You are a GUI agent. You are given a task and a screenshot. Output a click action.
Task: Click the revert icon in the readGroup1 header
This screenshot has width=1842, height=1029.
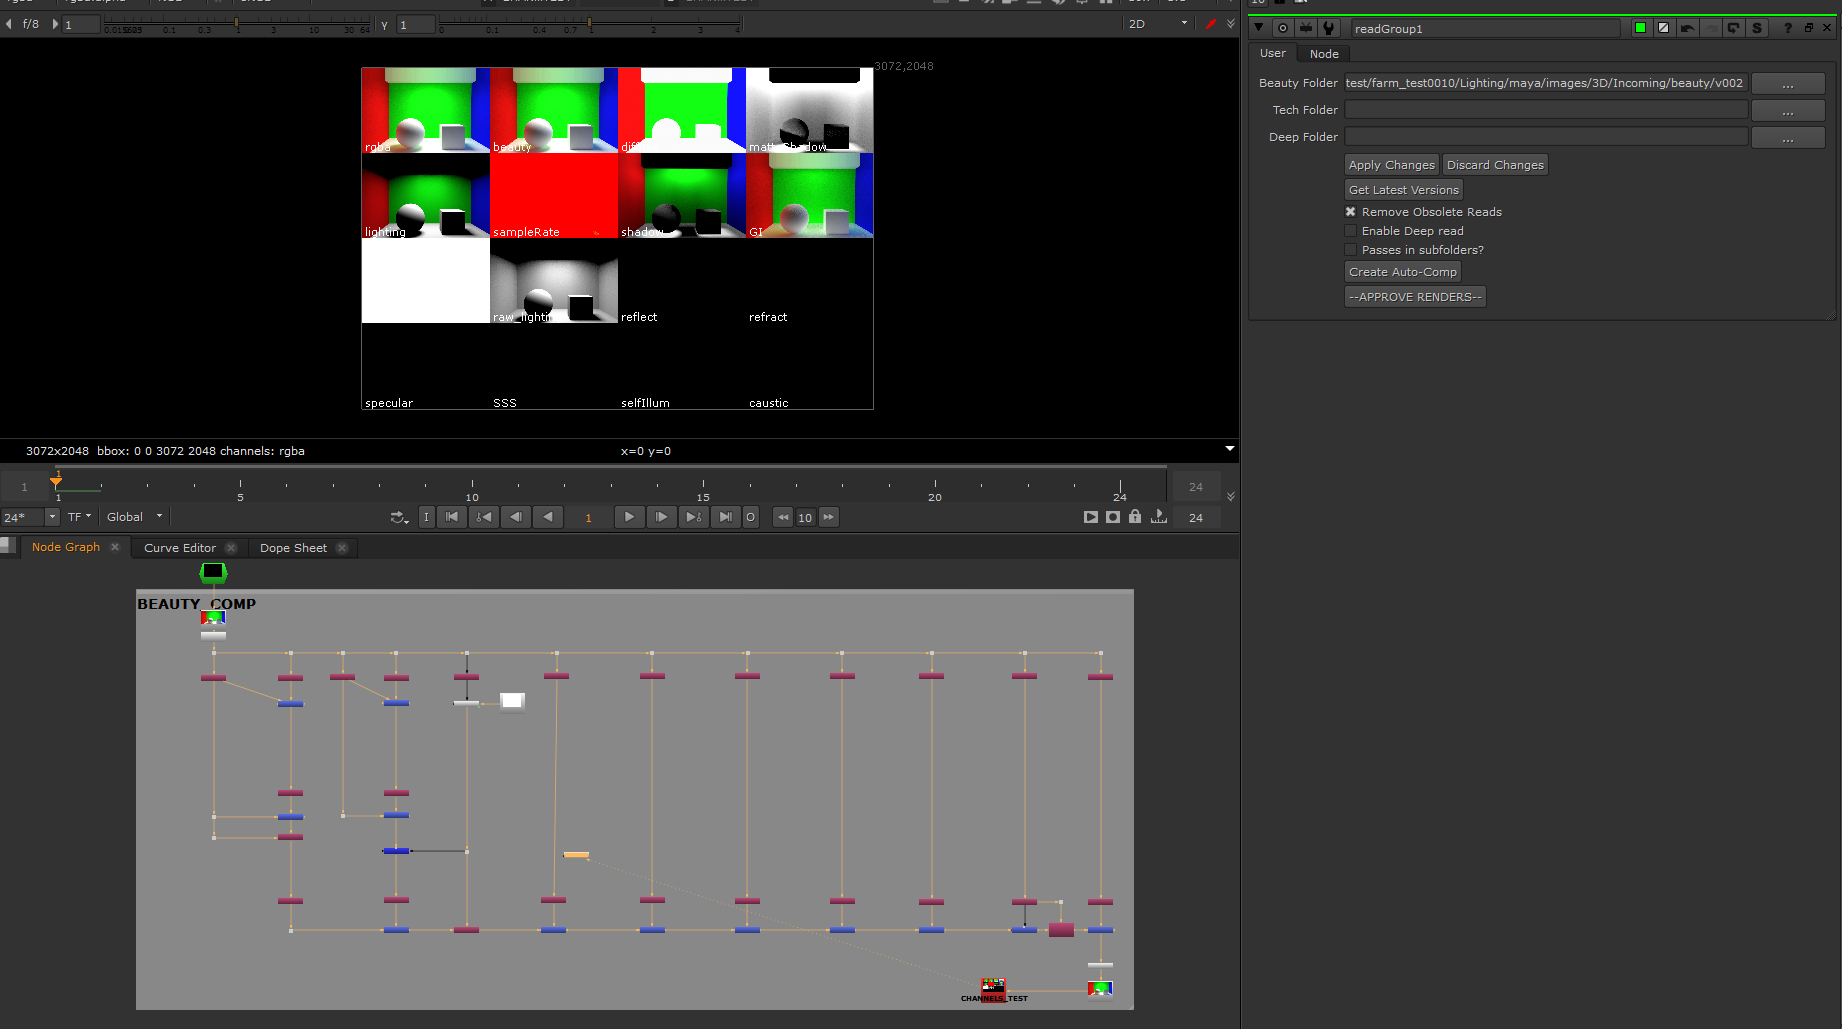[x=1734, y=28]
